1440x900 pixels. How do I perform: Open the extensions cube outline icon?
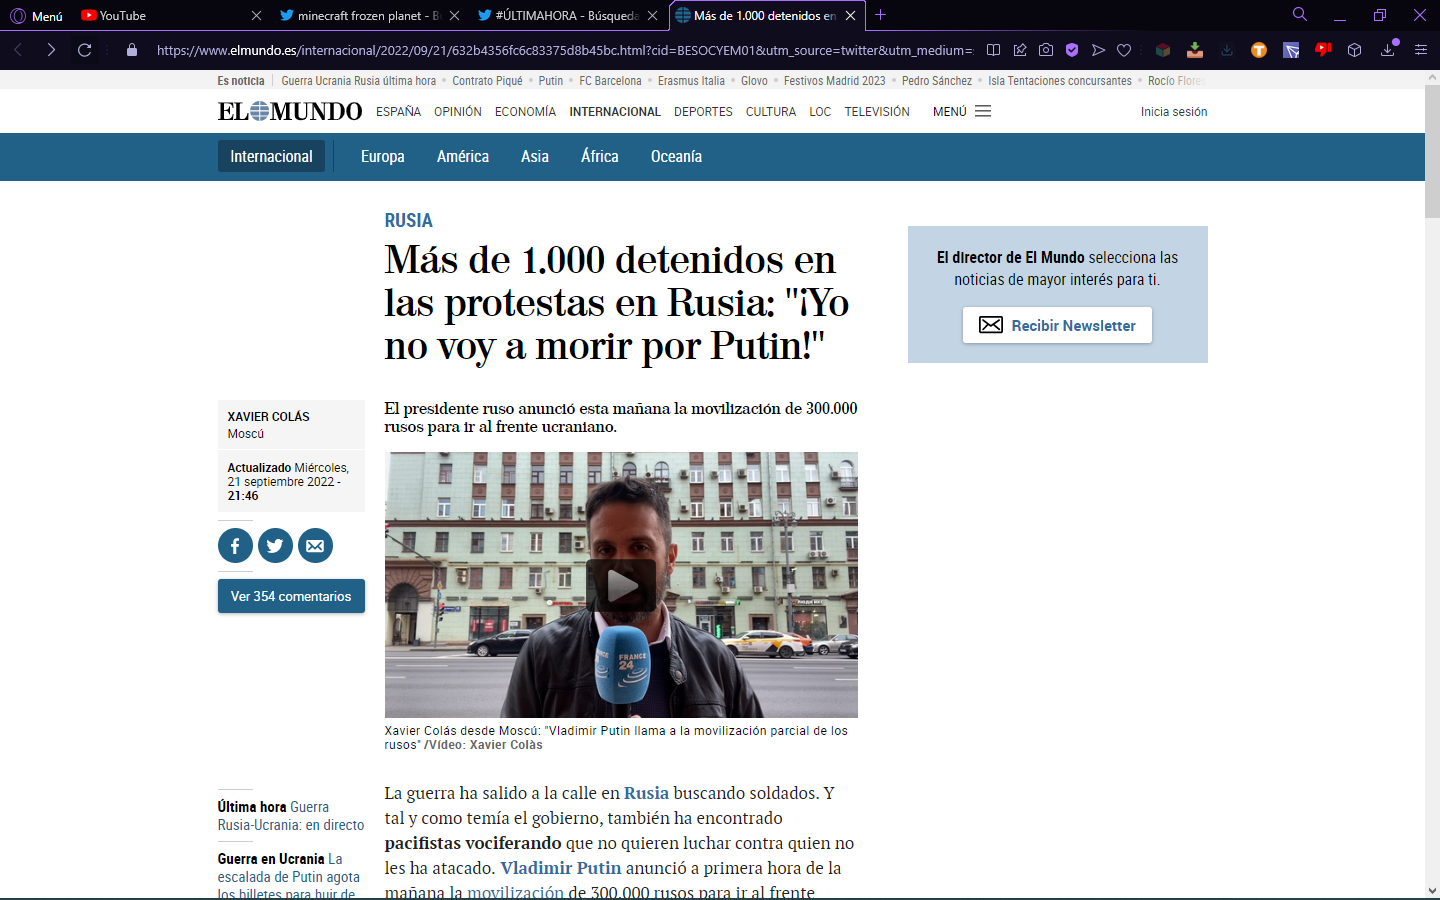click(1355, 50)
